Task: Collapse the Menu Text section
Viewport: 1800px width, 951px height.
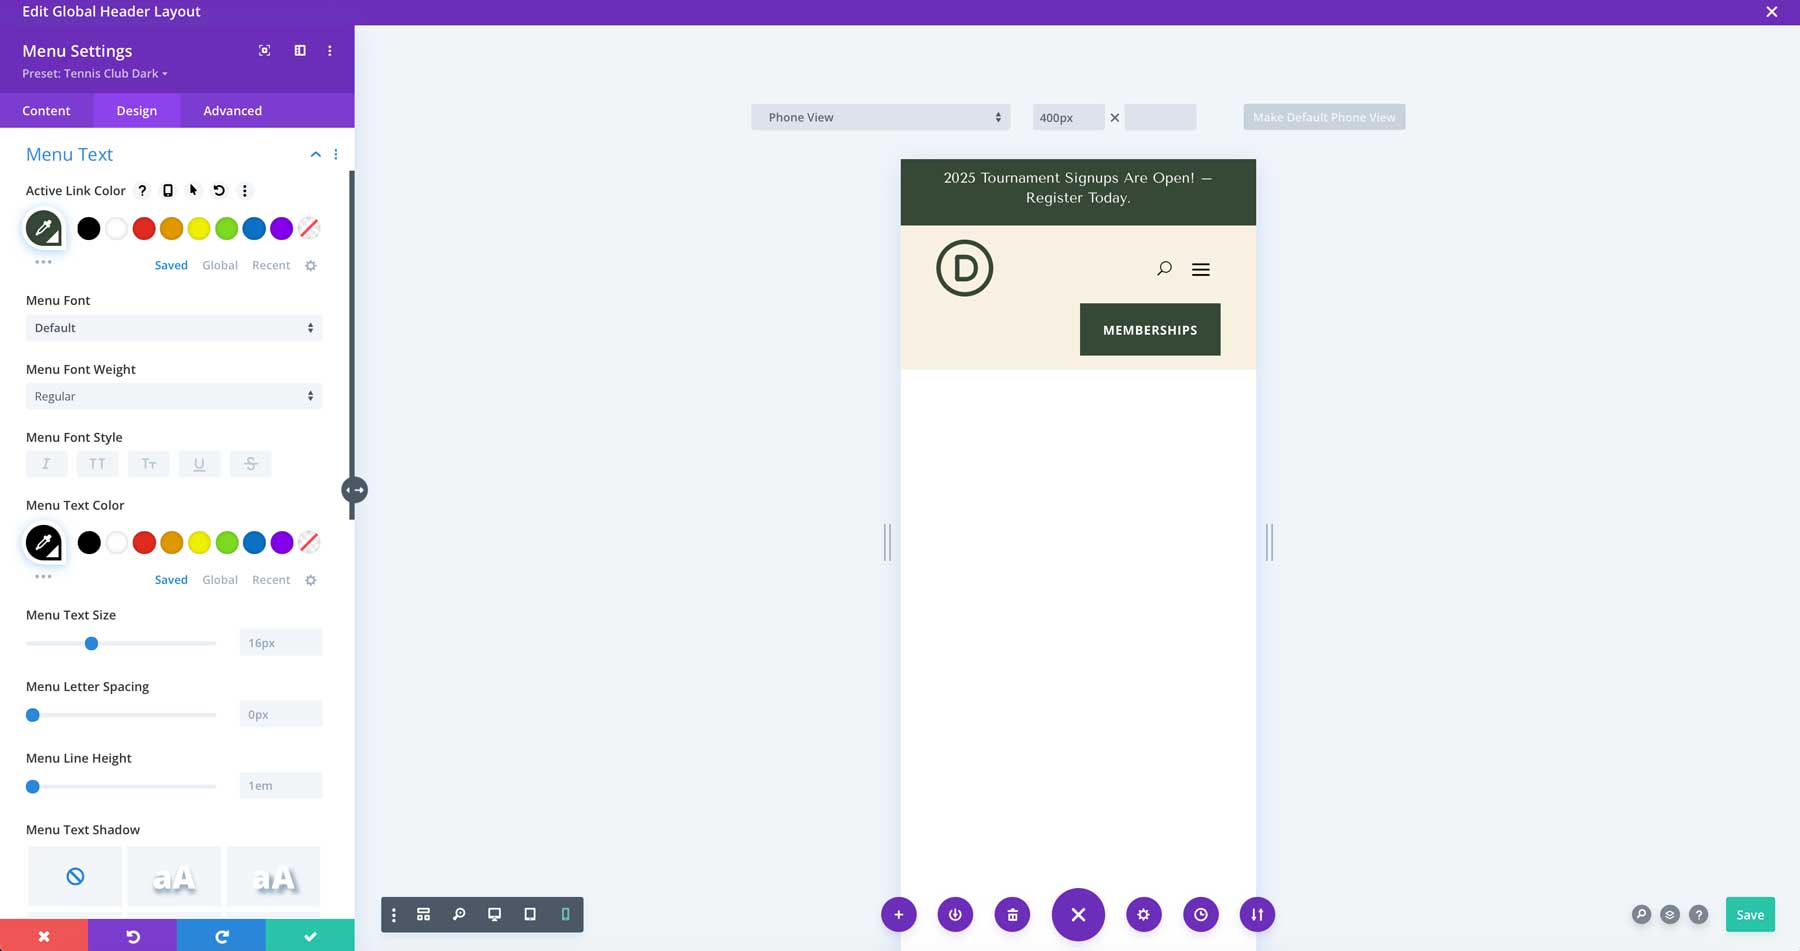Action: pos(316,154)
